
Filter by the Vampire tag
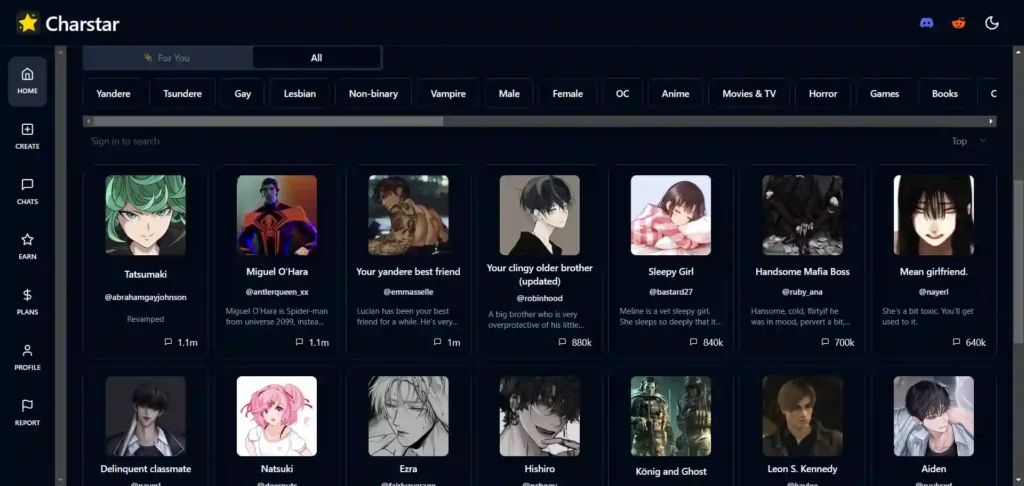point(448,94)
